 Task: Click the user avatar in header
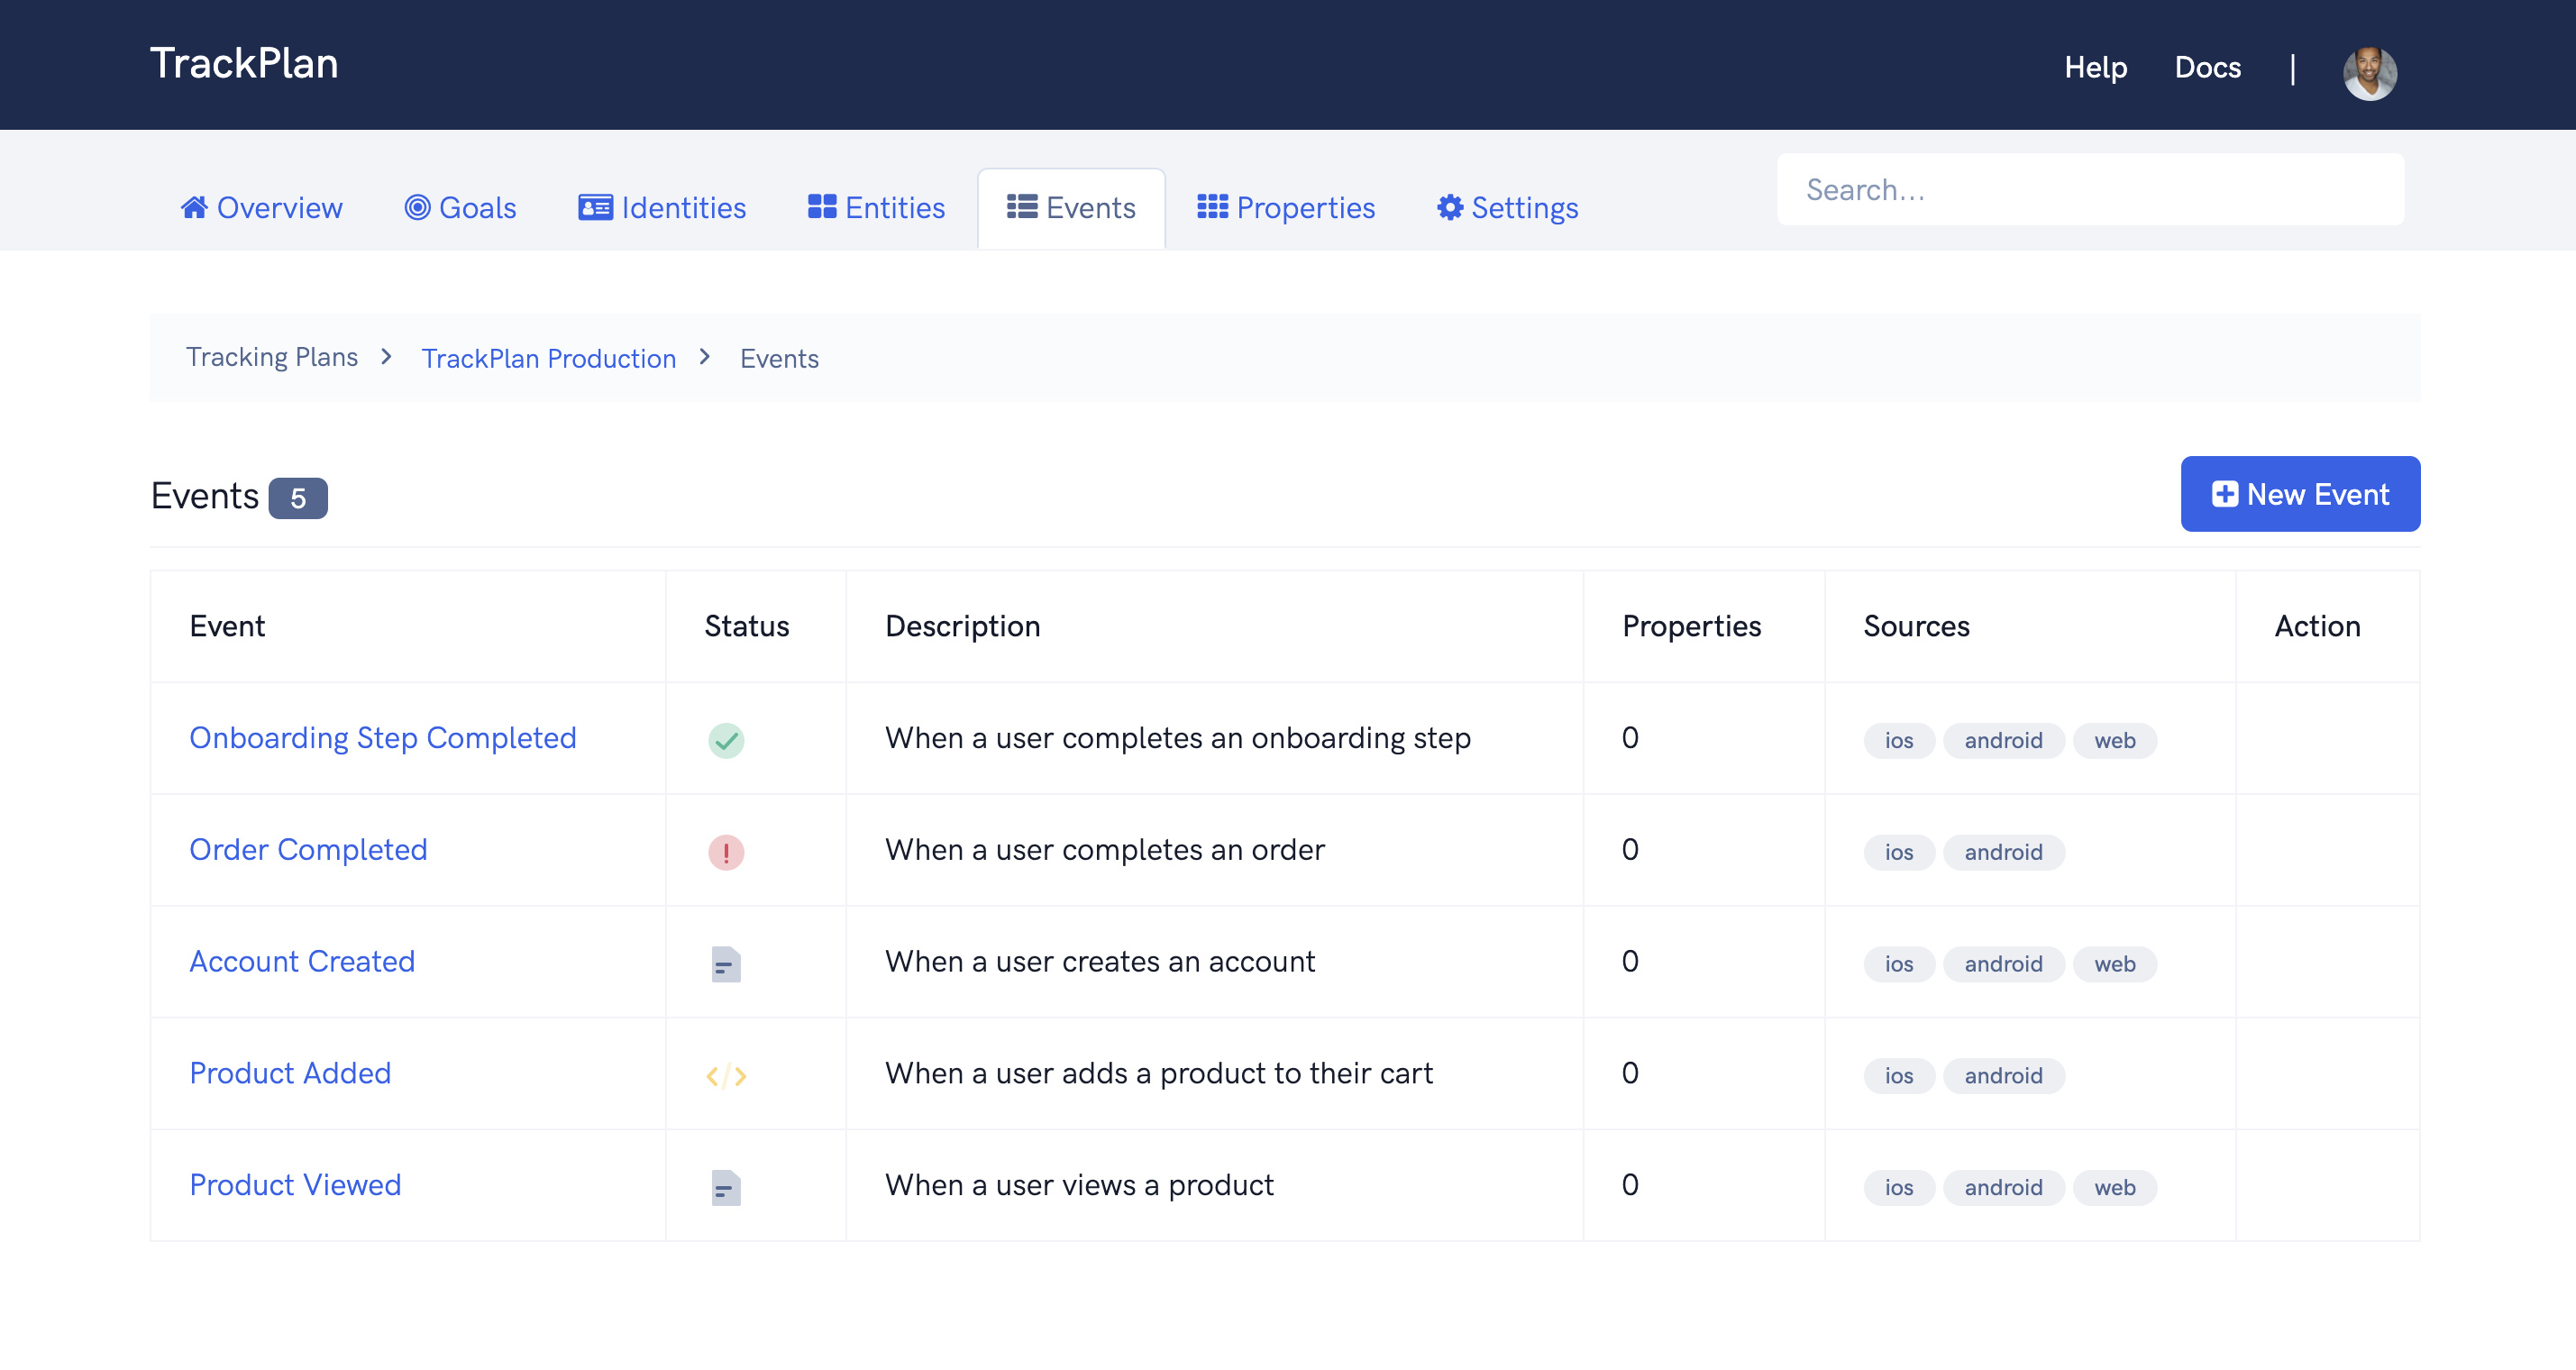pos(2369,72)
